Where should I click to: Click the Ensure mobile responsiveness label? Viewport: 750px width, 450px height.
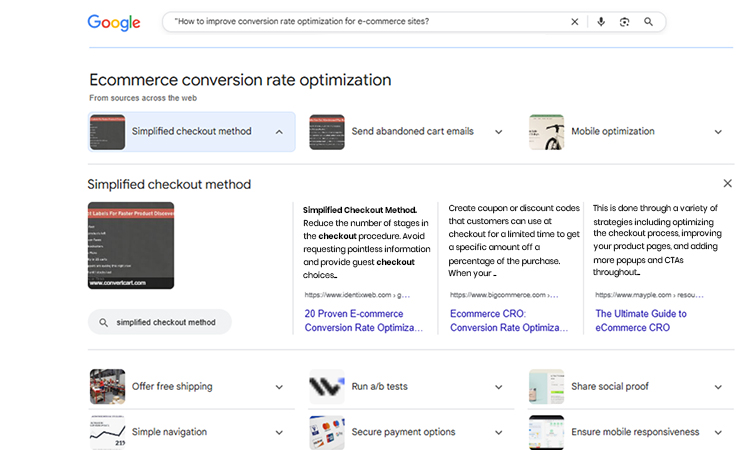(x=635, y=432)
